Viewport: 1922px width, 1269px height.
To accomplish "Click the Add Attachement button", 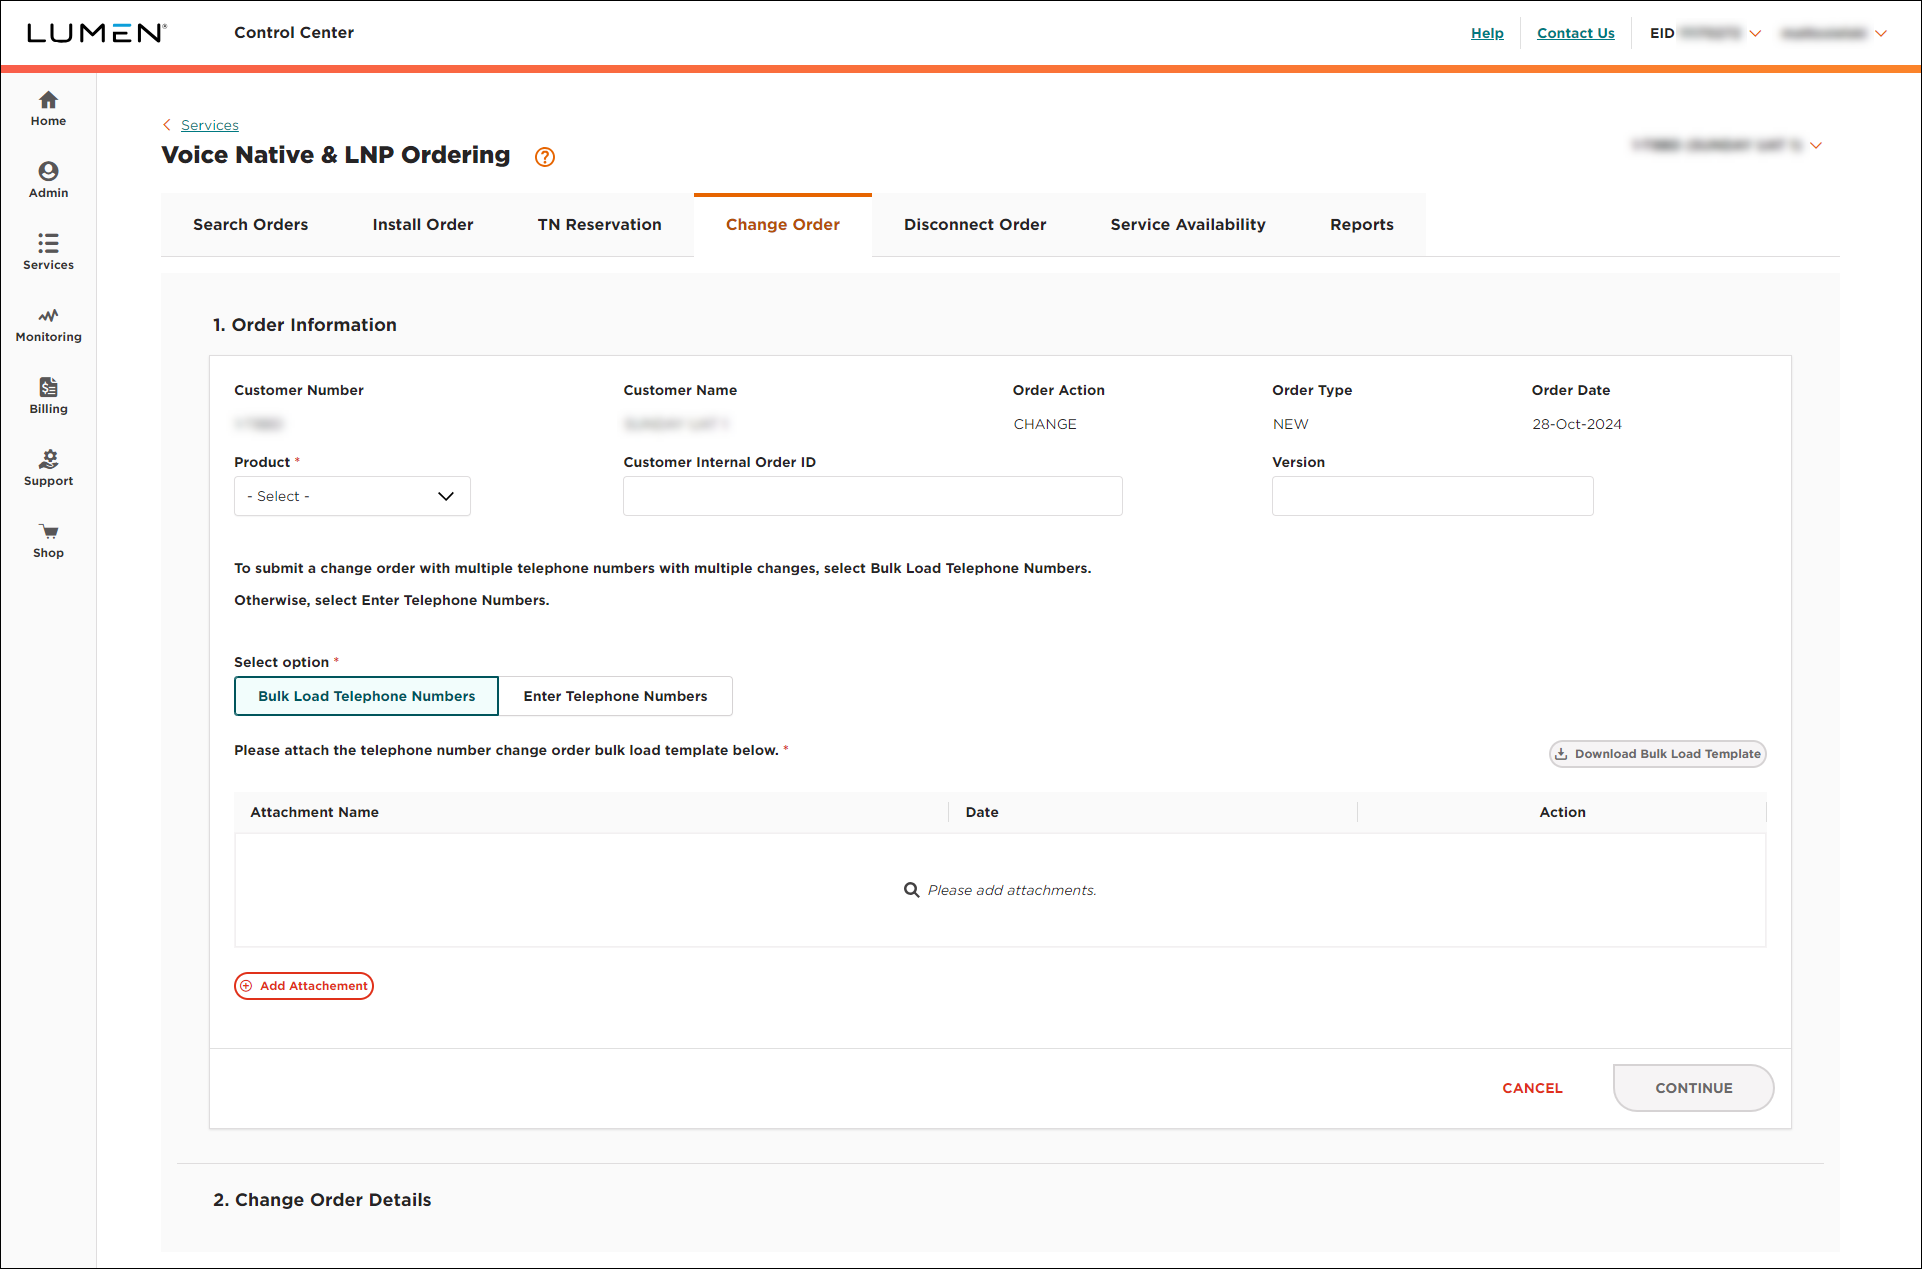I will pos(303,986).
